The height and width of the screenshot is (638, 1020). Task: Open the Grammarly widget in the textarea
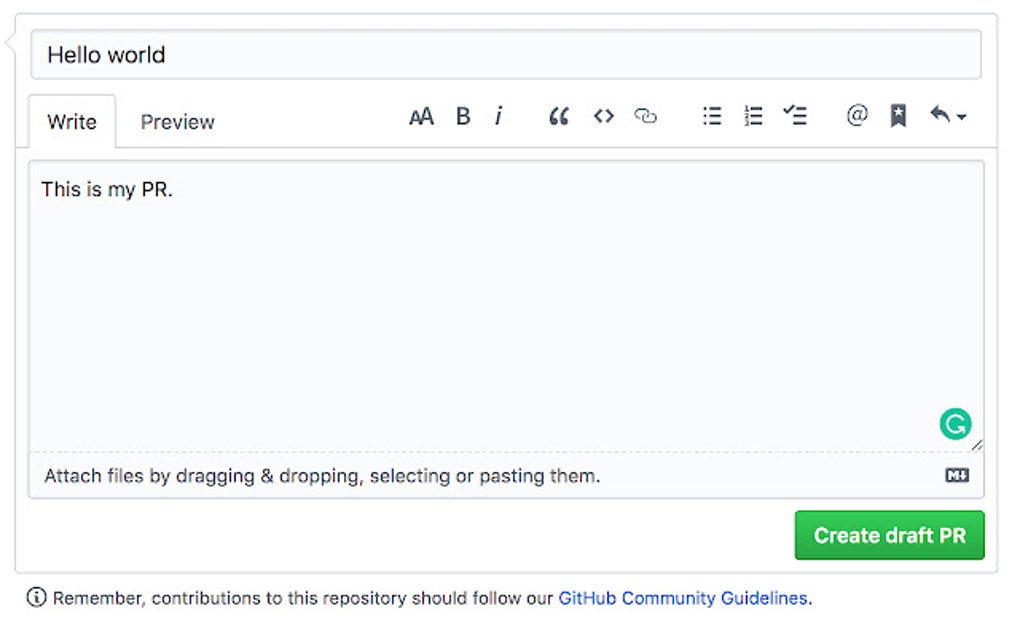[954, 423]
